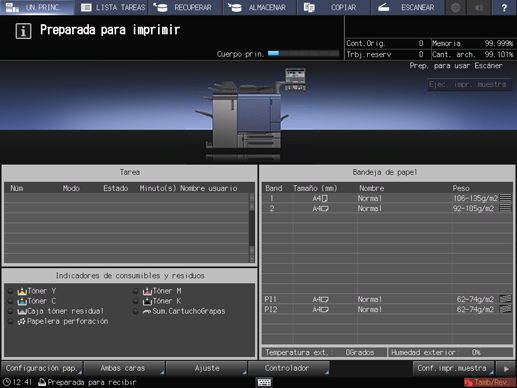517x388 pixels.
Task: Click the Papelera perforación icon
Action: [x=22, y=321]
